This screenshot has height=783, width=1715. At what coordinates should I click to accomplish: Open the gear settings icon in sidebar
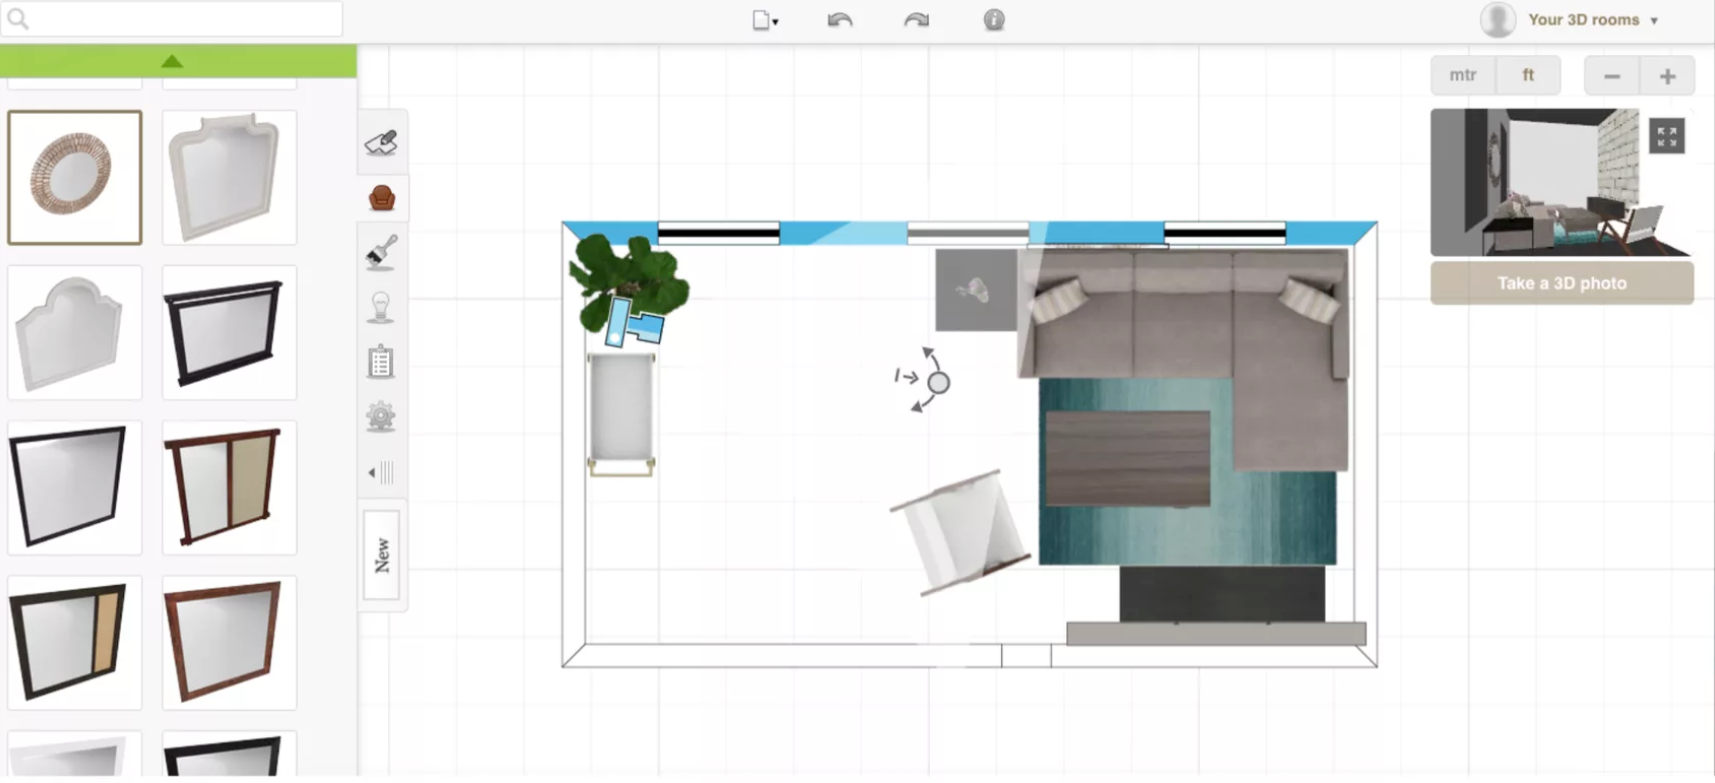pos(381,416)
